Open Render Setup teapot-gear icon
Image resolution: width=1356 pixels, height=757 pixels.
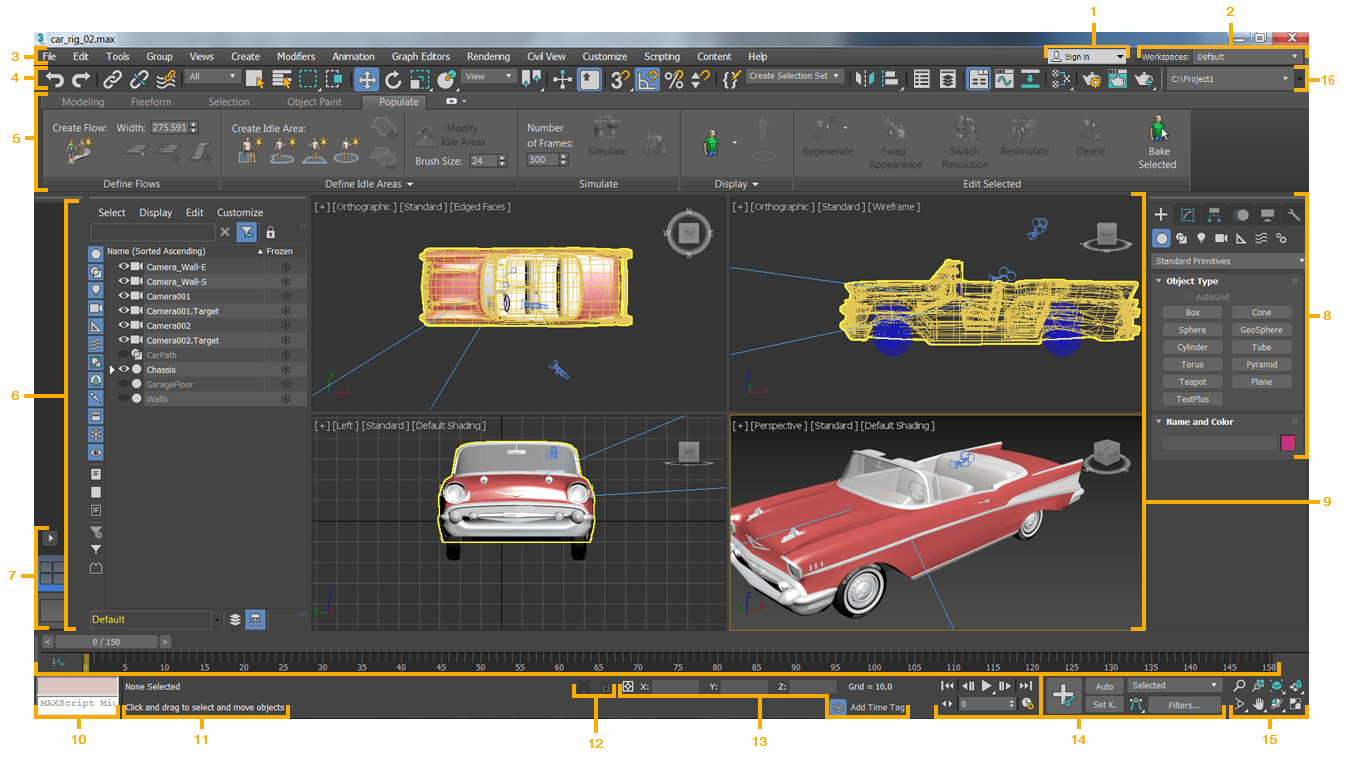pyautogui.click(x=1092, y=79)
